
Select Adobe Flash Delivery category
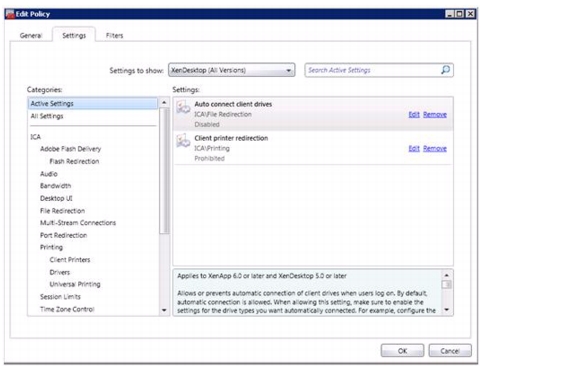[70, 149]
